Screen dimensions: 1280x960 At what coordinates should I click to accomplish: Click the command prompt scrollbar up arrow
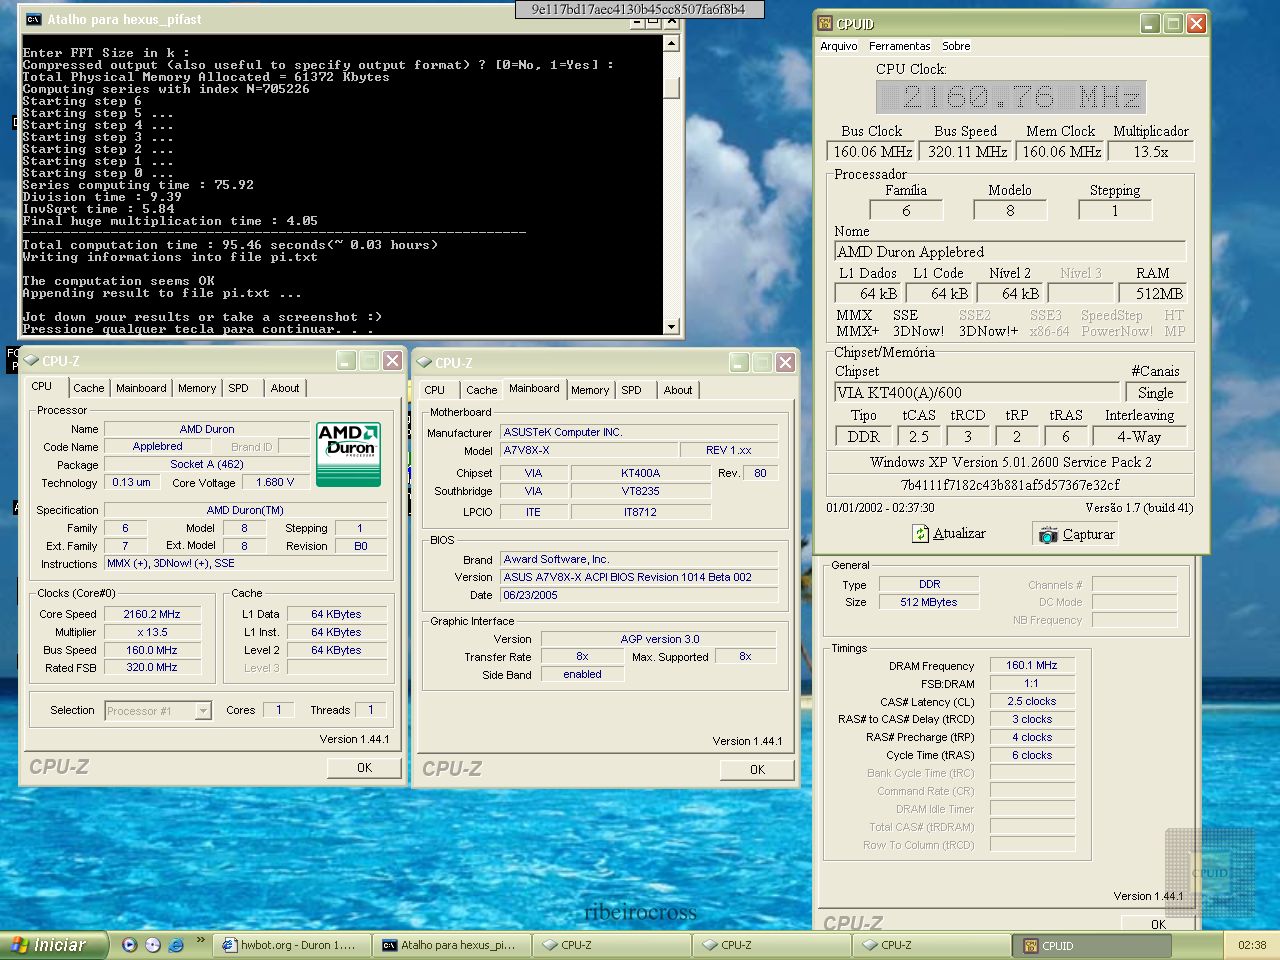[x=671, y=43]
